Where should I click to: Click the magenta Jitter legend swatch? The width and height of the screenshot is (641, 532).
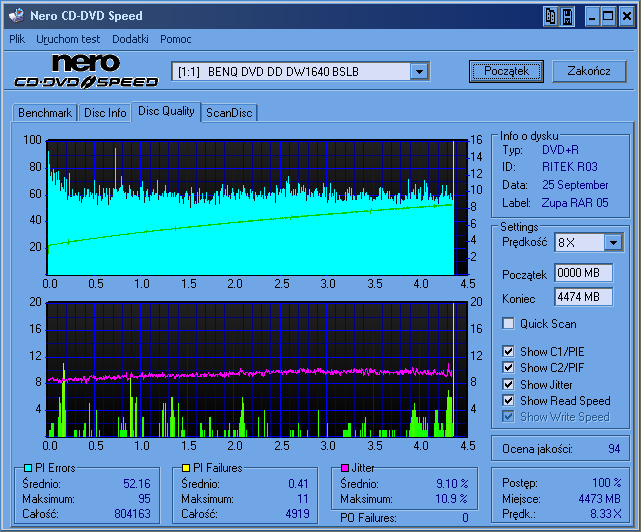pyautogui.click(x=345, y=468)
